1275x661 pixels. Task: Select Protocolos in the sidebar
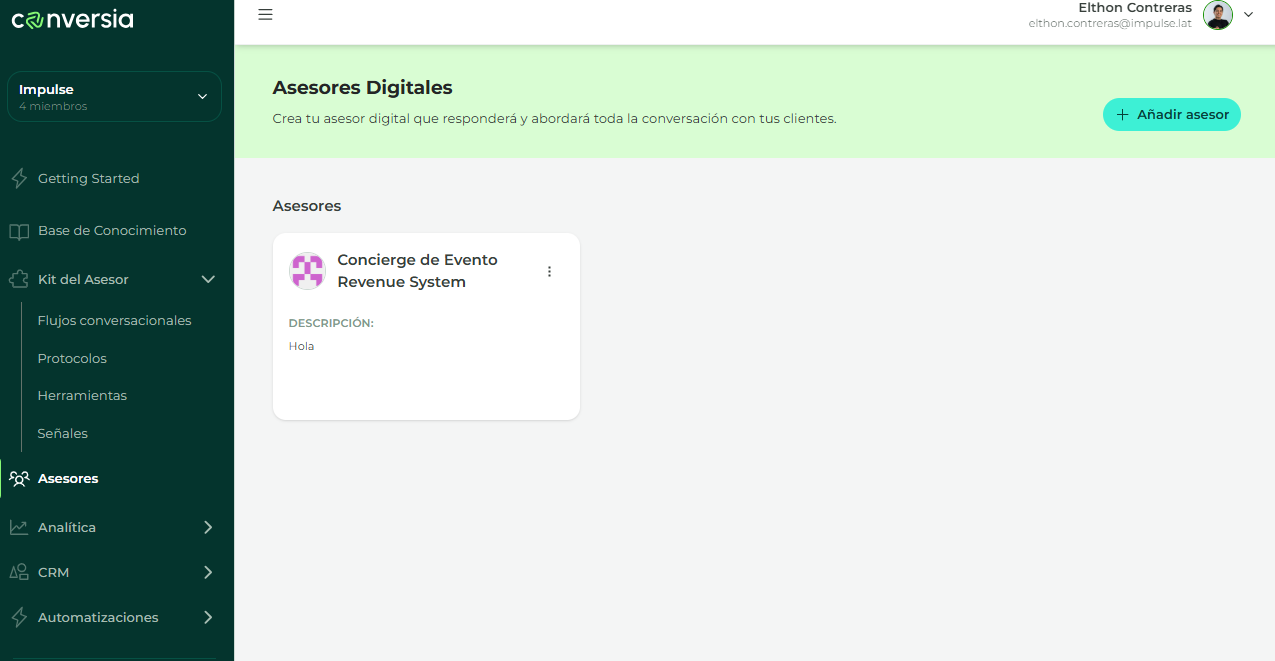[72, 359]
